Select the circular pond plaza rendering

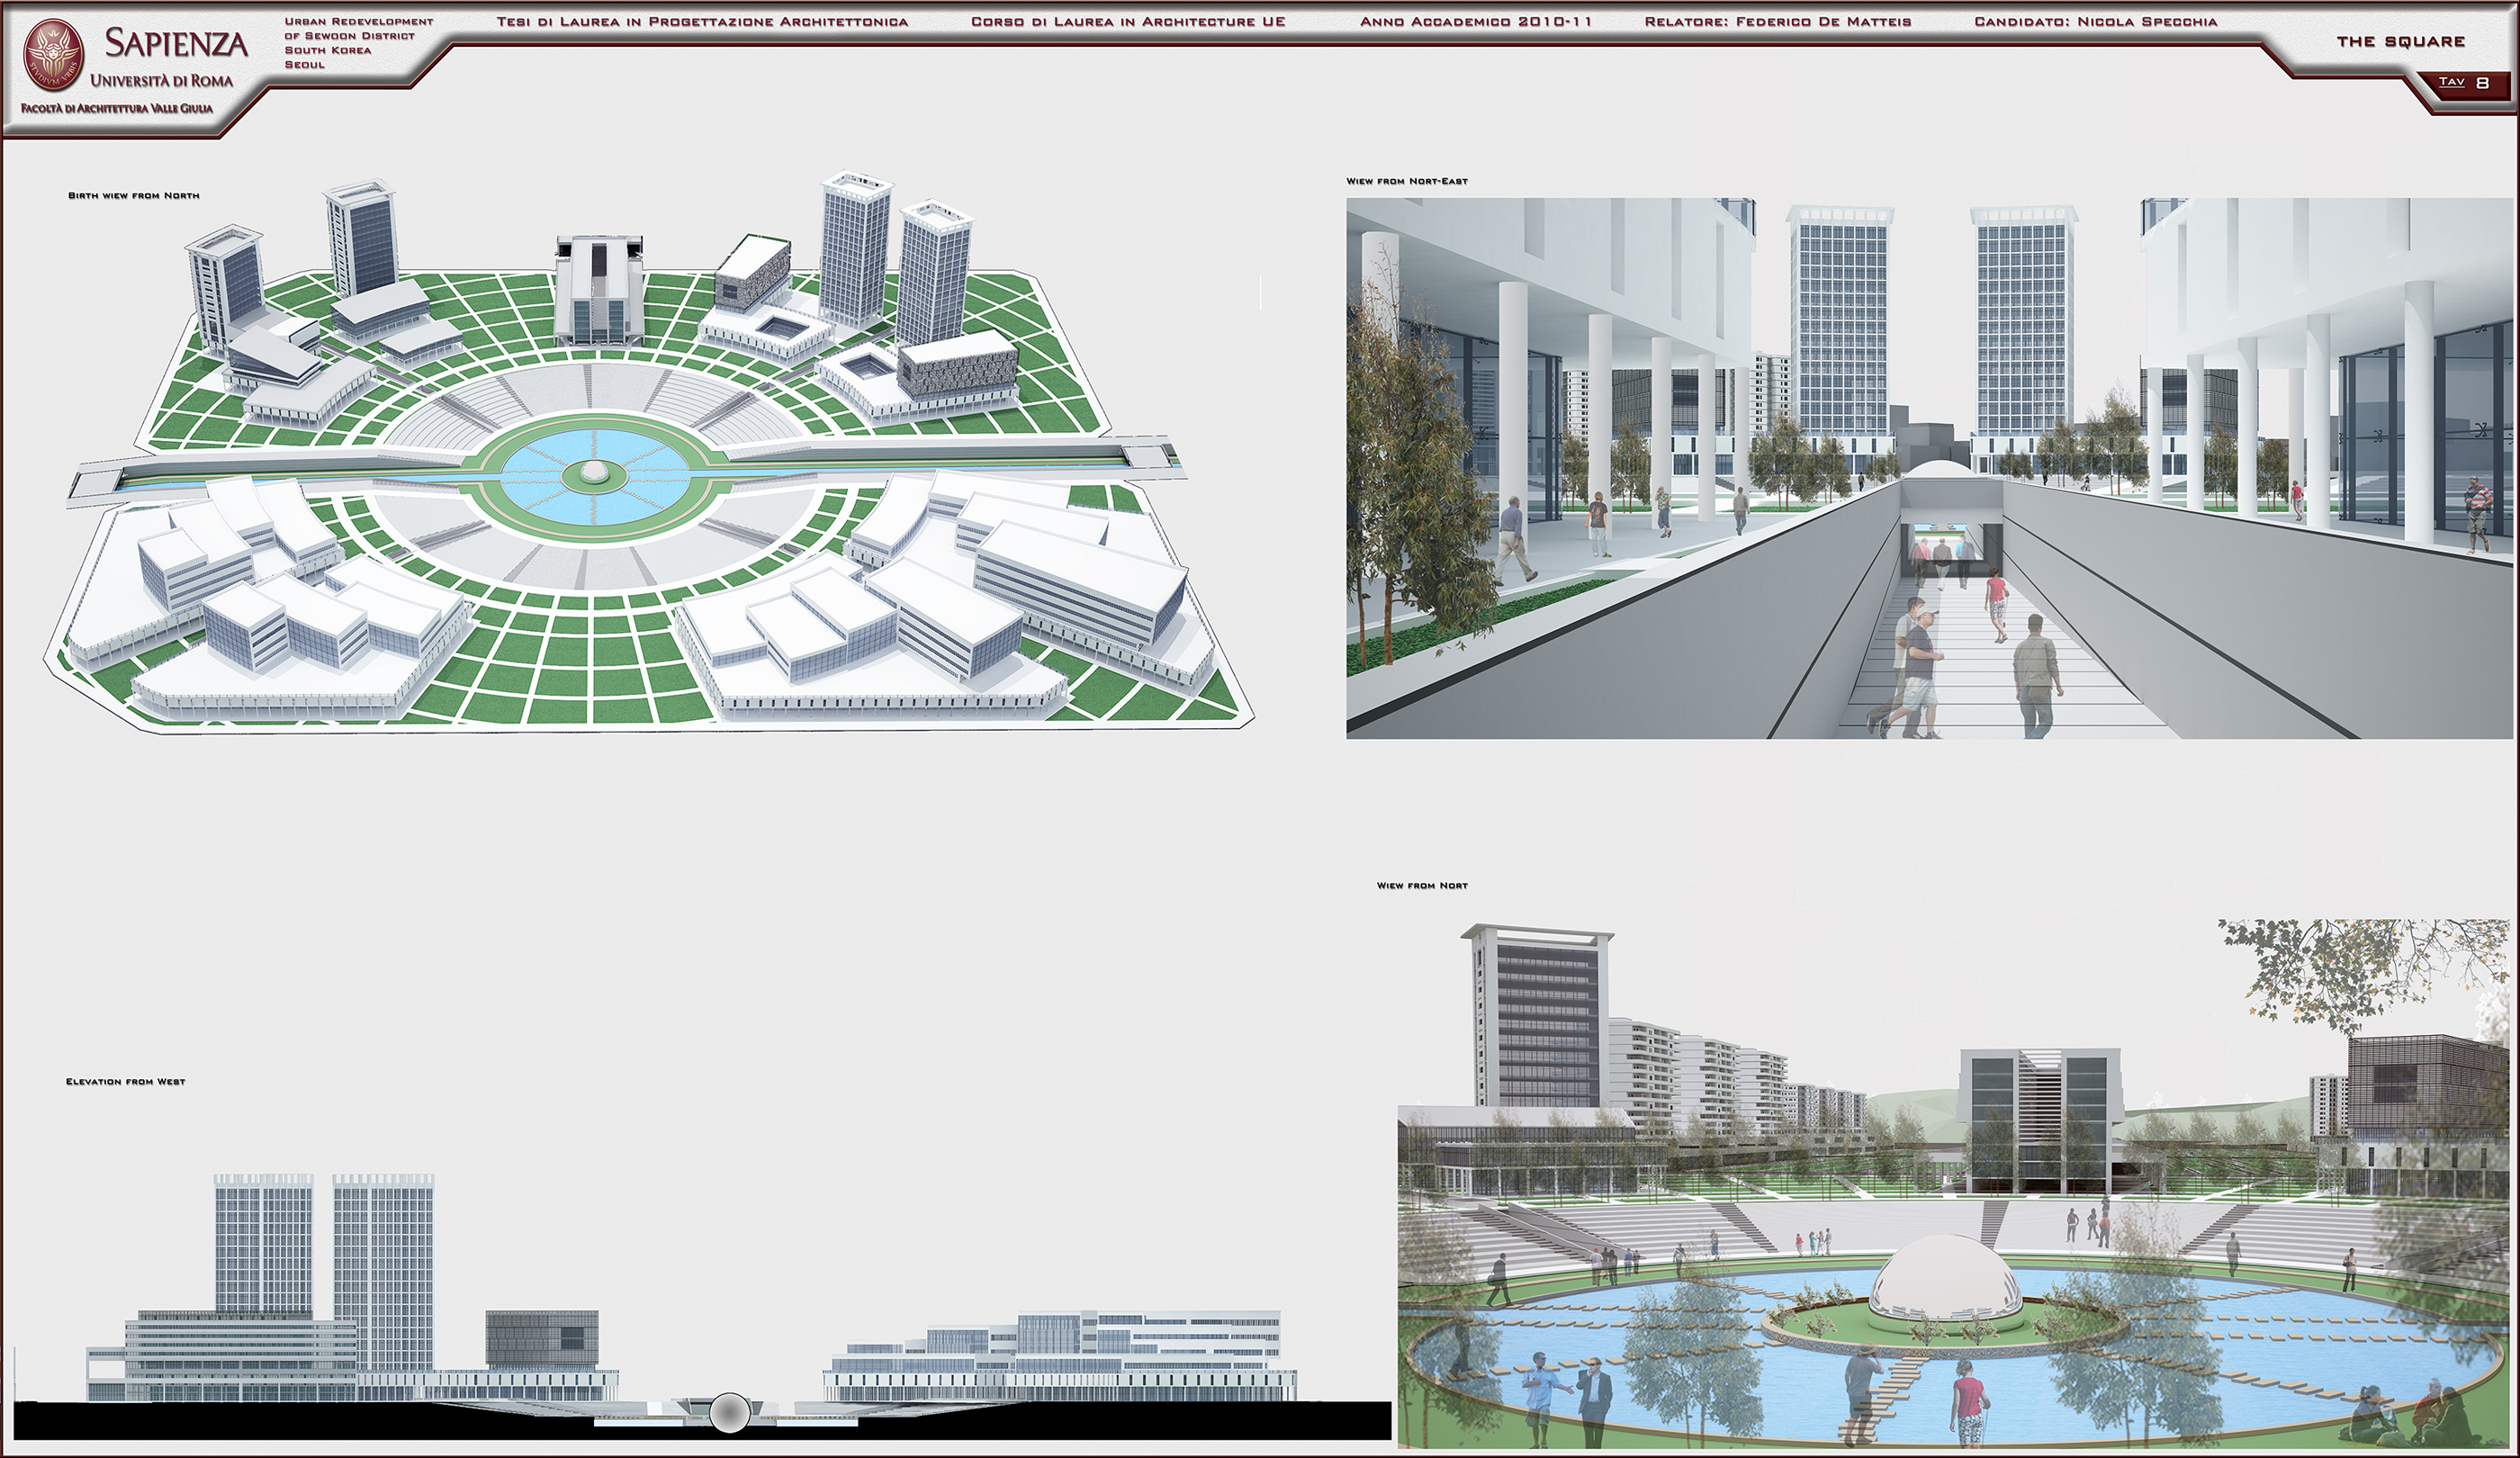point(1954,1183)
